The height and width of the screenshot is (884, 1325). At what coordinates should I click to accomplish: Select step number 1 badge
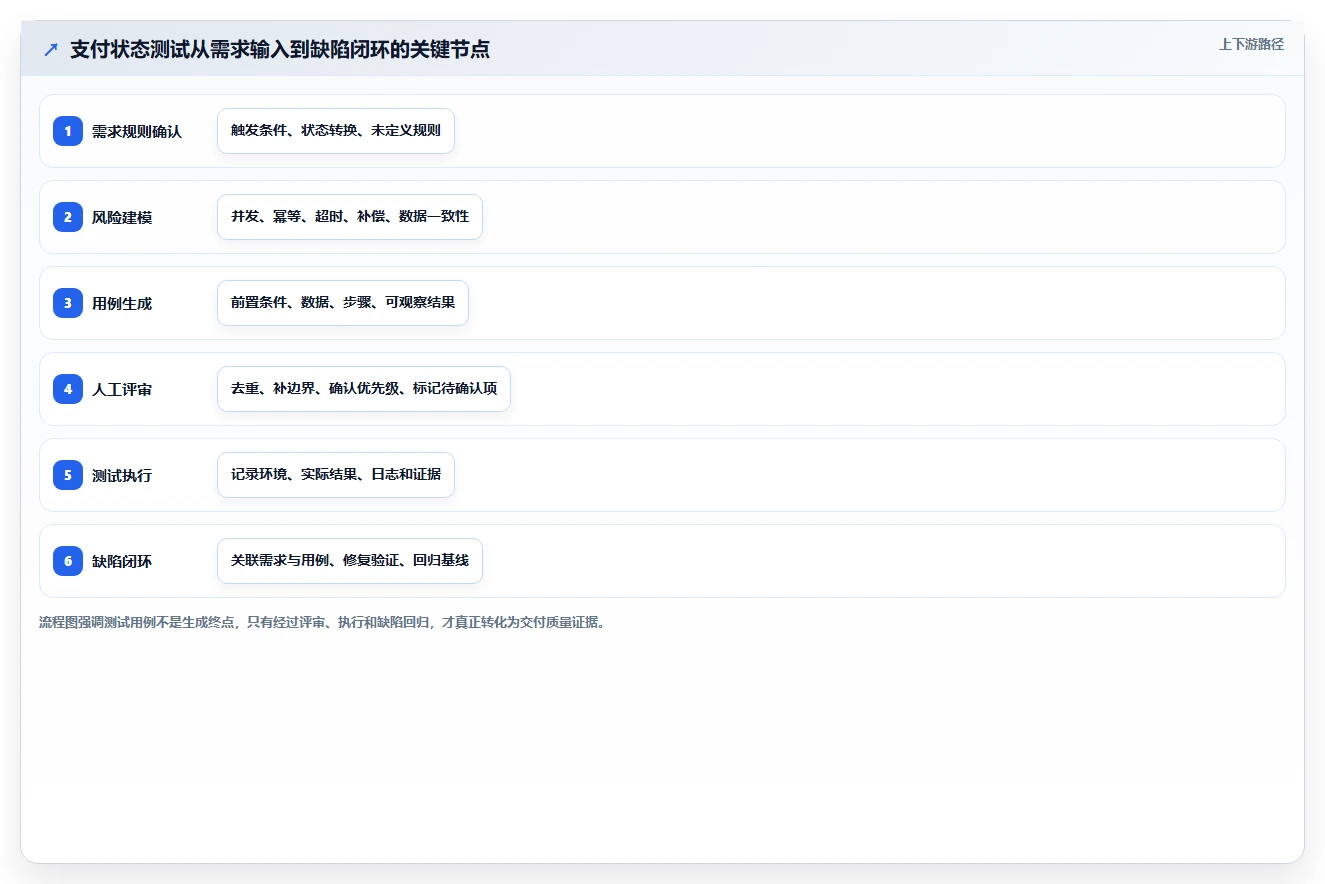(68, 131)
